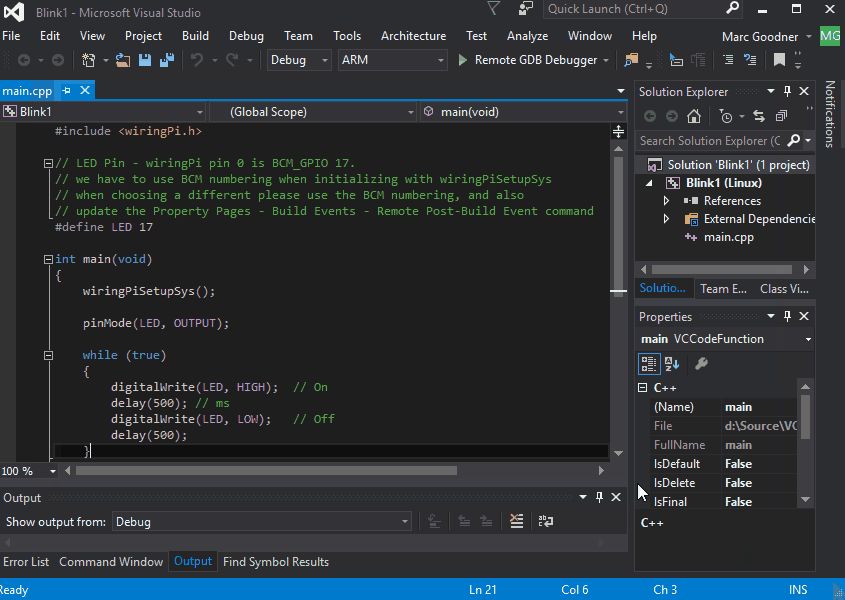The height and width of the screenshot is (600, 845).
Task: Save the current file with Save icon
Action: click(x=145, y=60)
